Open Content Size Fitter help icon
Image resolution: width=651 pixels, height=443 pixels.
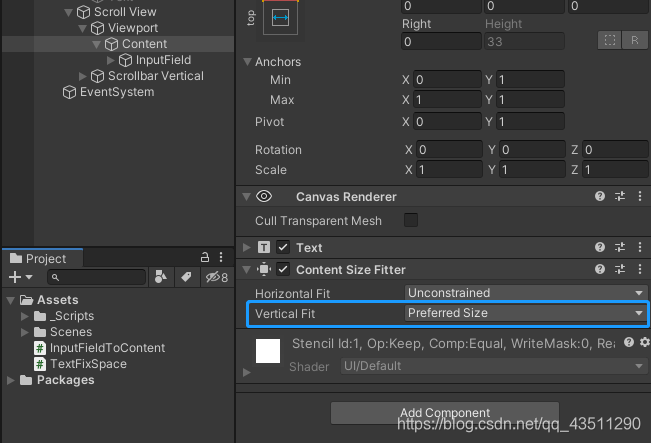(x=600, y=269)
